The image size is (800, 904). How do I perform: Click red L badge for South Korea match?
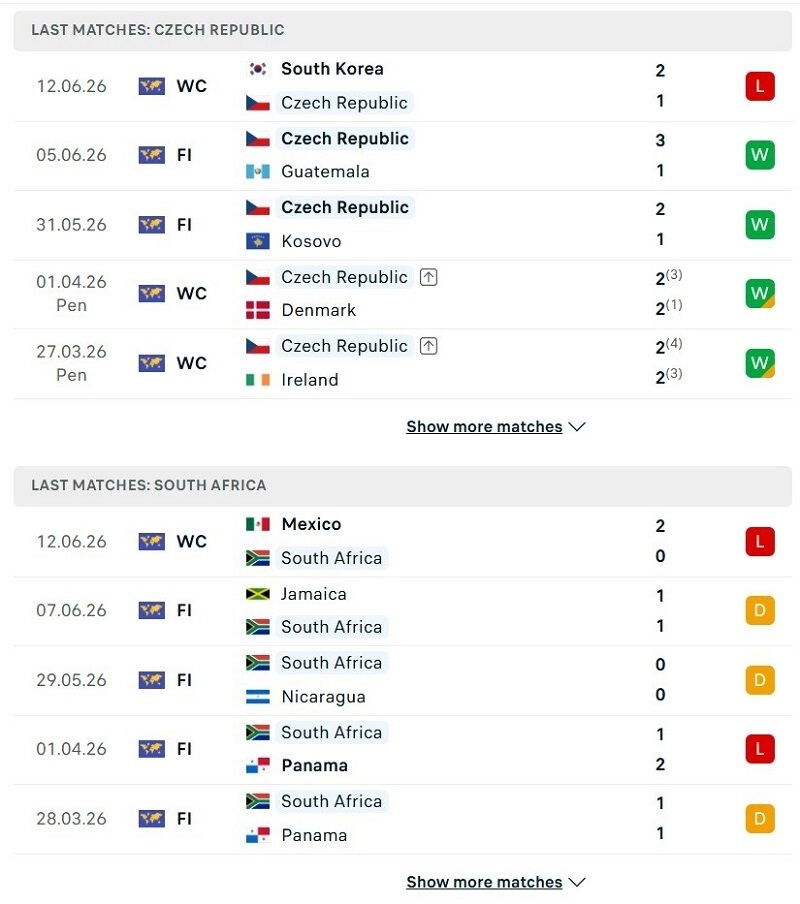(760, 86)
